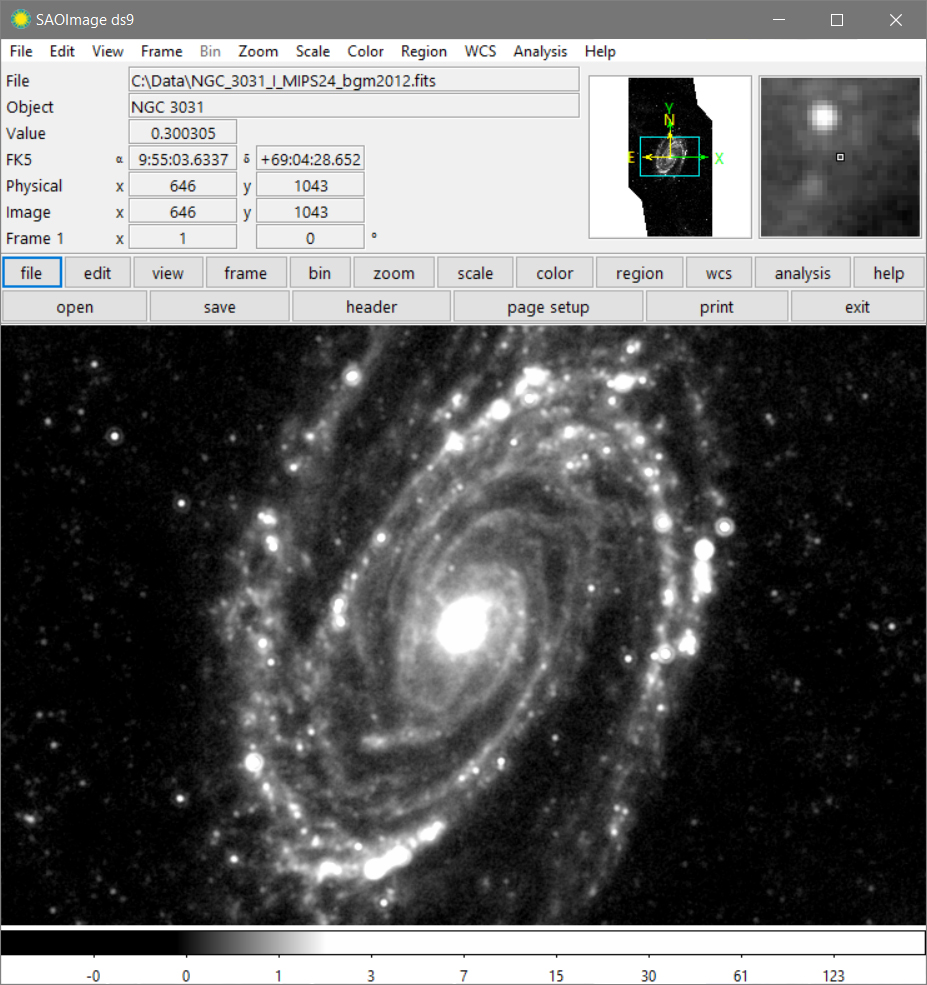The height and width of the screenshot is (985, 927).
Task: Click the grayscale colorbar gradient
Action: click(463, 943)
